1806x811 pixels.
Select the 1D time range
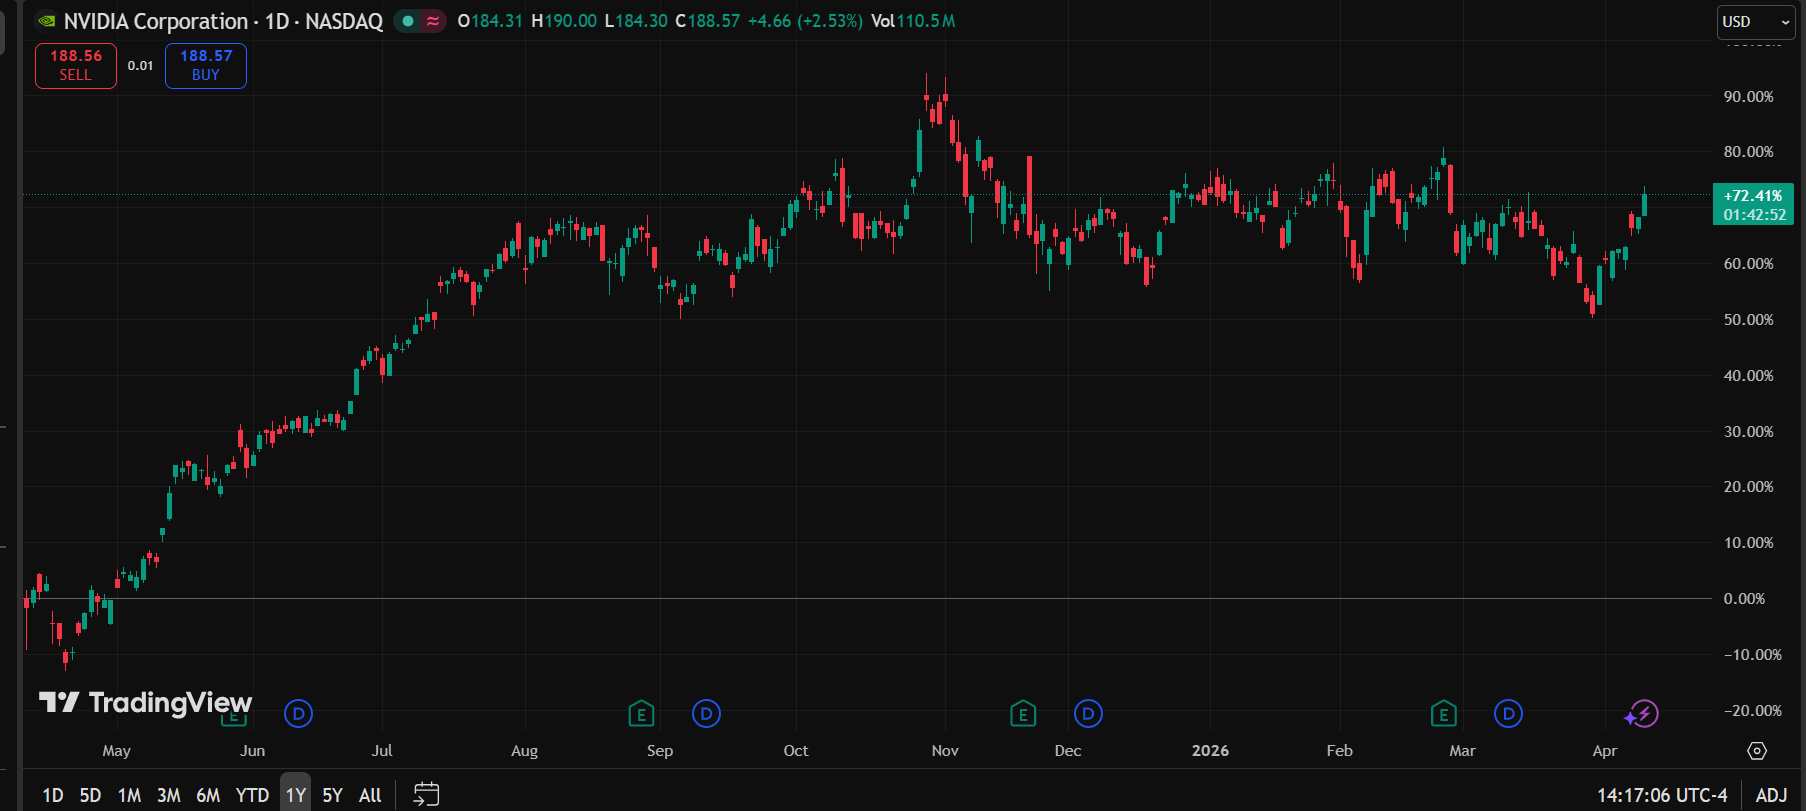coord(53,795)
